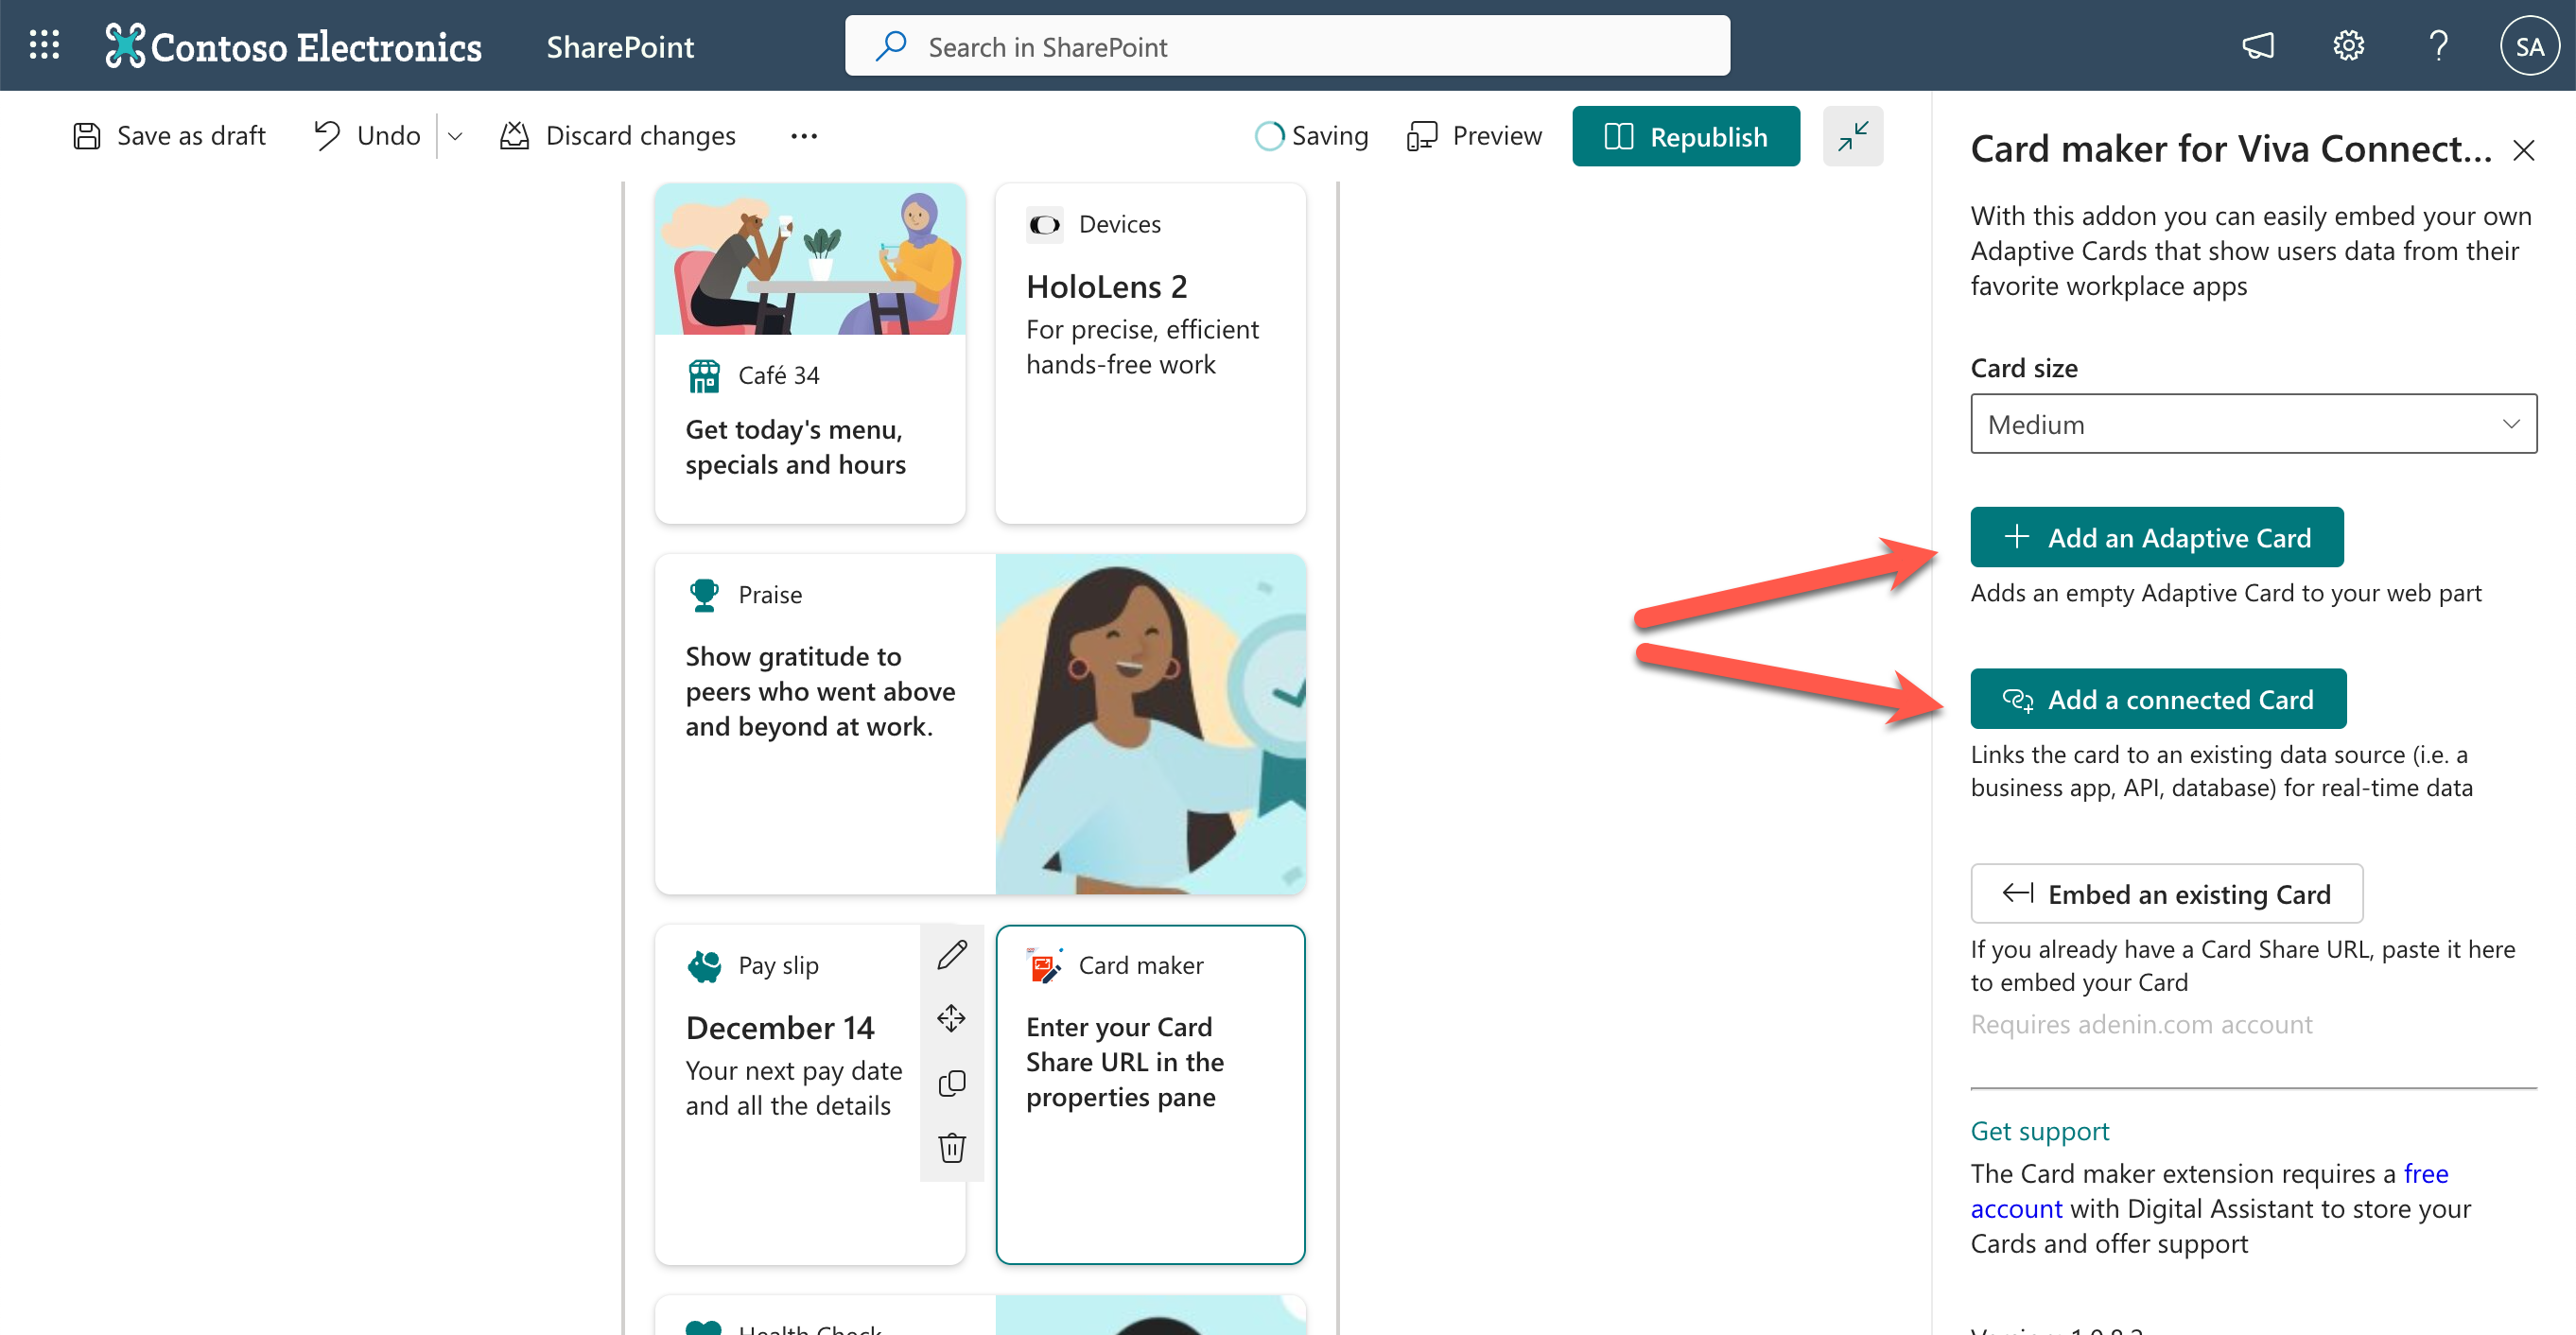Collapse the page content with arrows icon
This screenshot has width=2576, height=1335.
[1853, 136]
